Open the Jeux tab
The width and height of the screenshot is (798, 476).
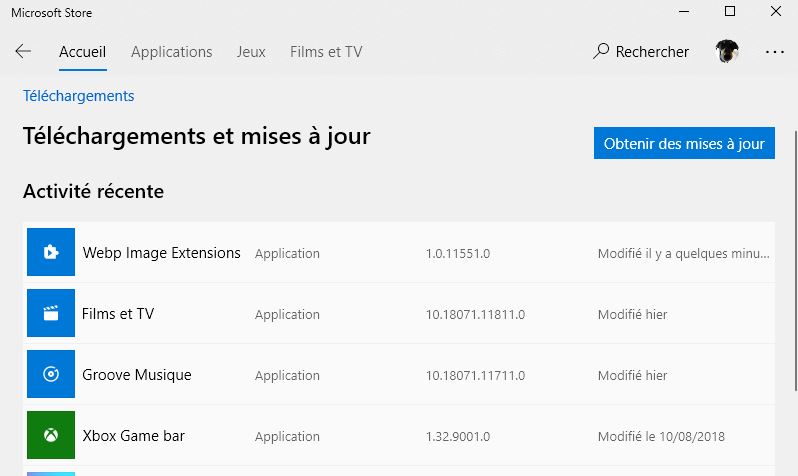pyautogui.click(x=251, y=52)
